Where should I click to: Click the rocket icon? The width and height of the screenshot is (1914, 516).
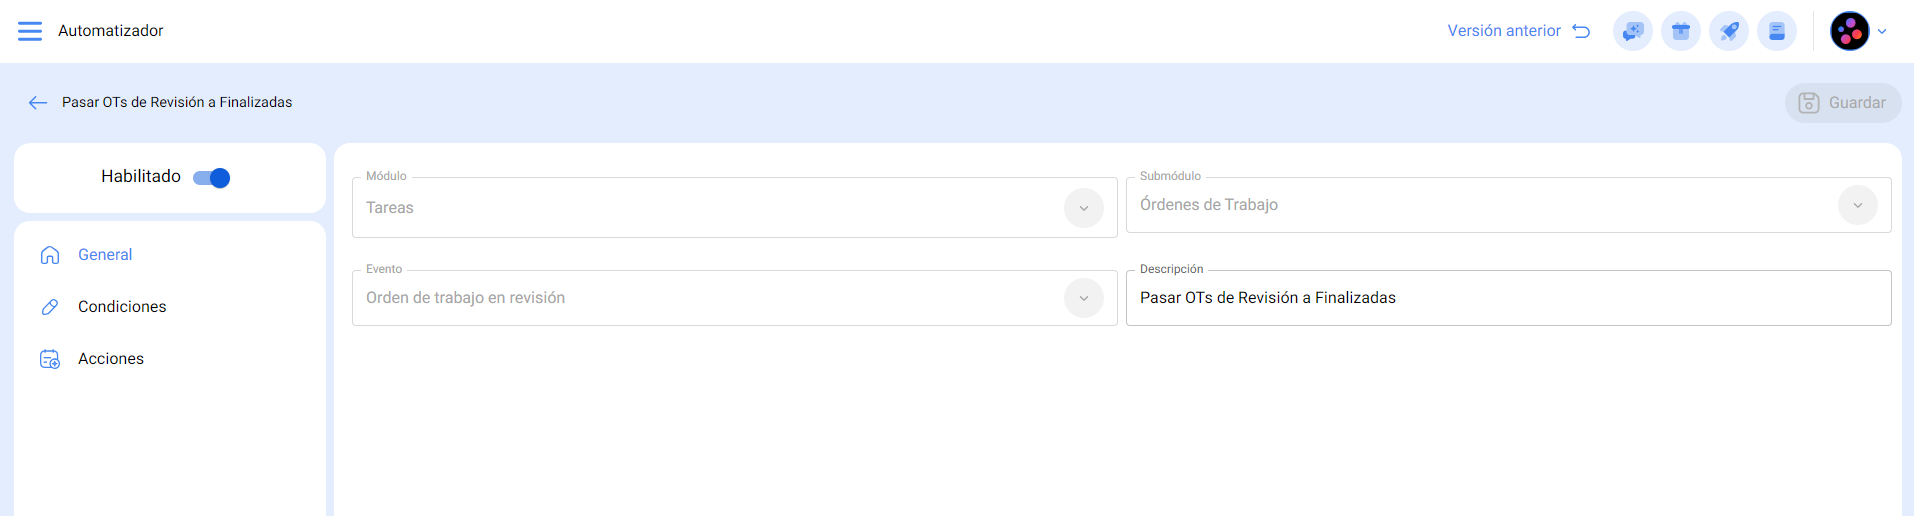(1728, 31)
